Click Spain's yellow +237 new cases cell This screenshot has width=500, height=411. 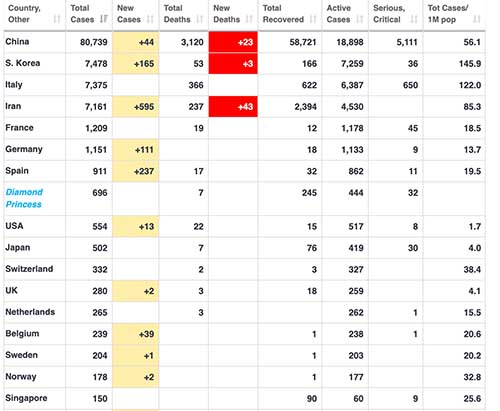click(x=136, y=171)
